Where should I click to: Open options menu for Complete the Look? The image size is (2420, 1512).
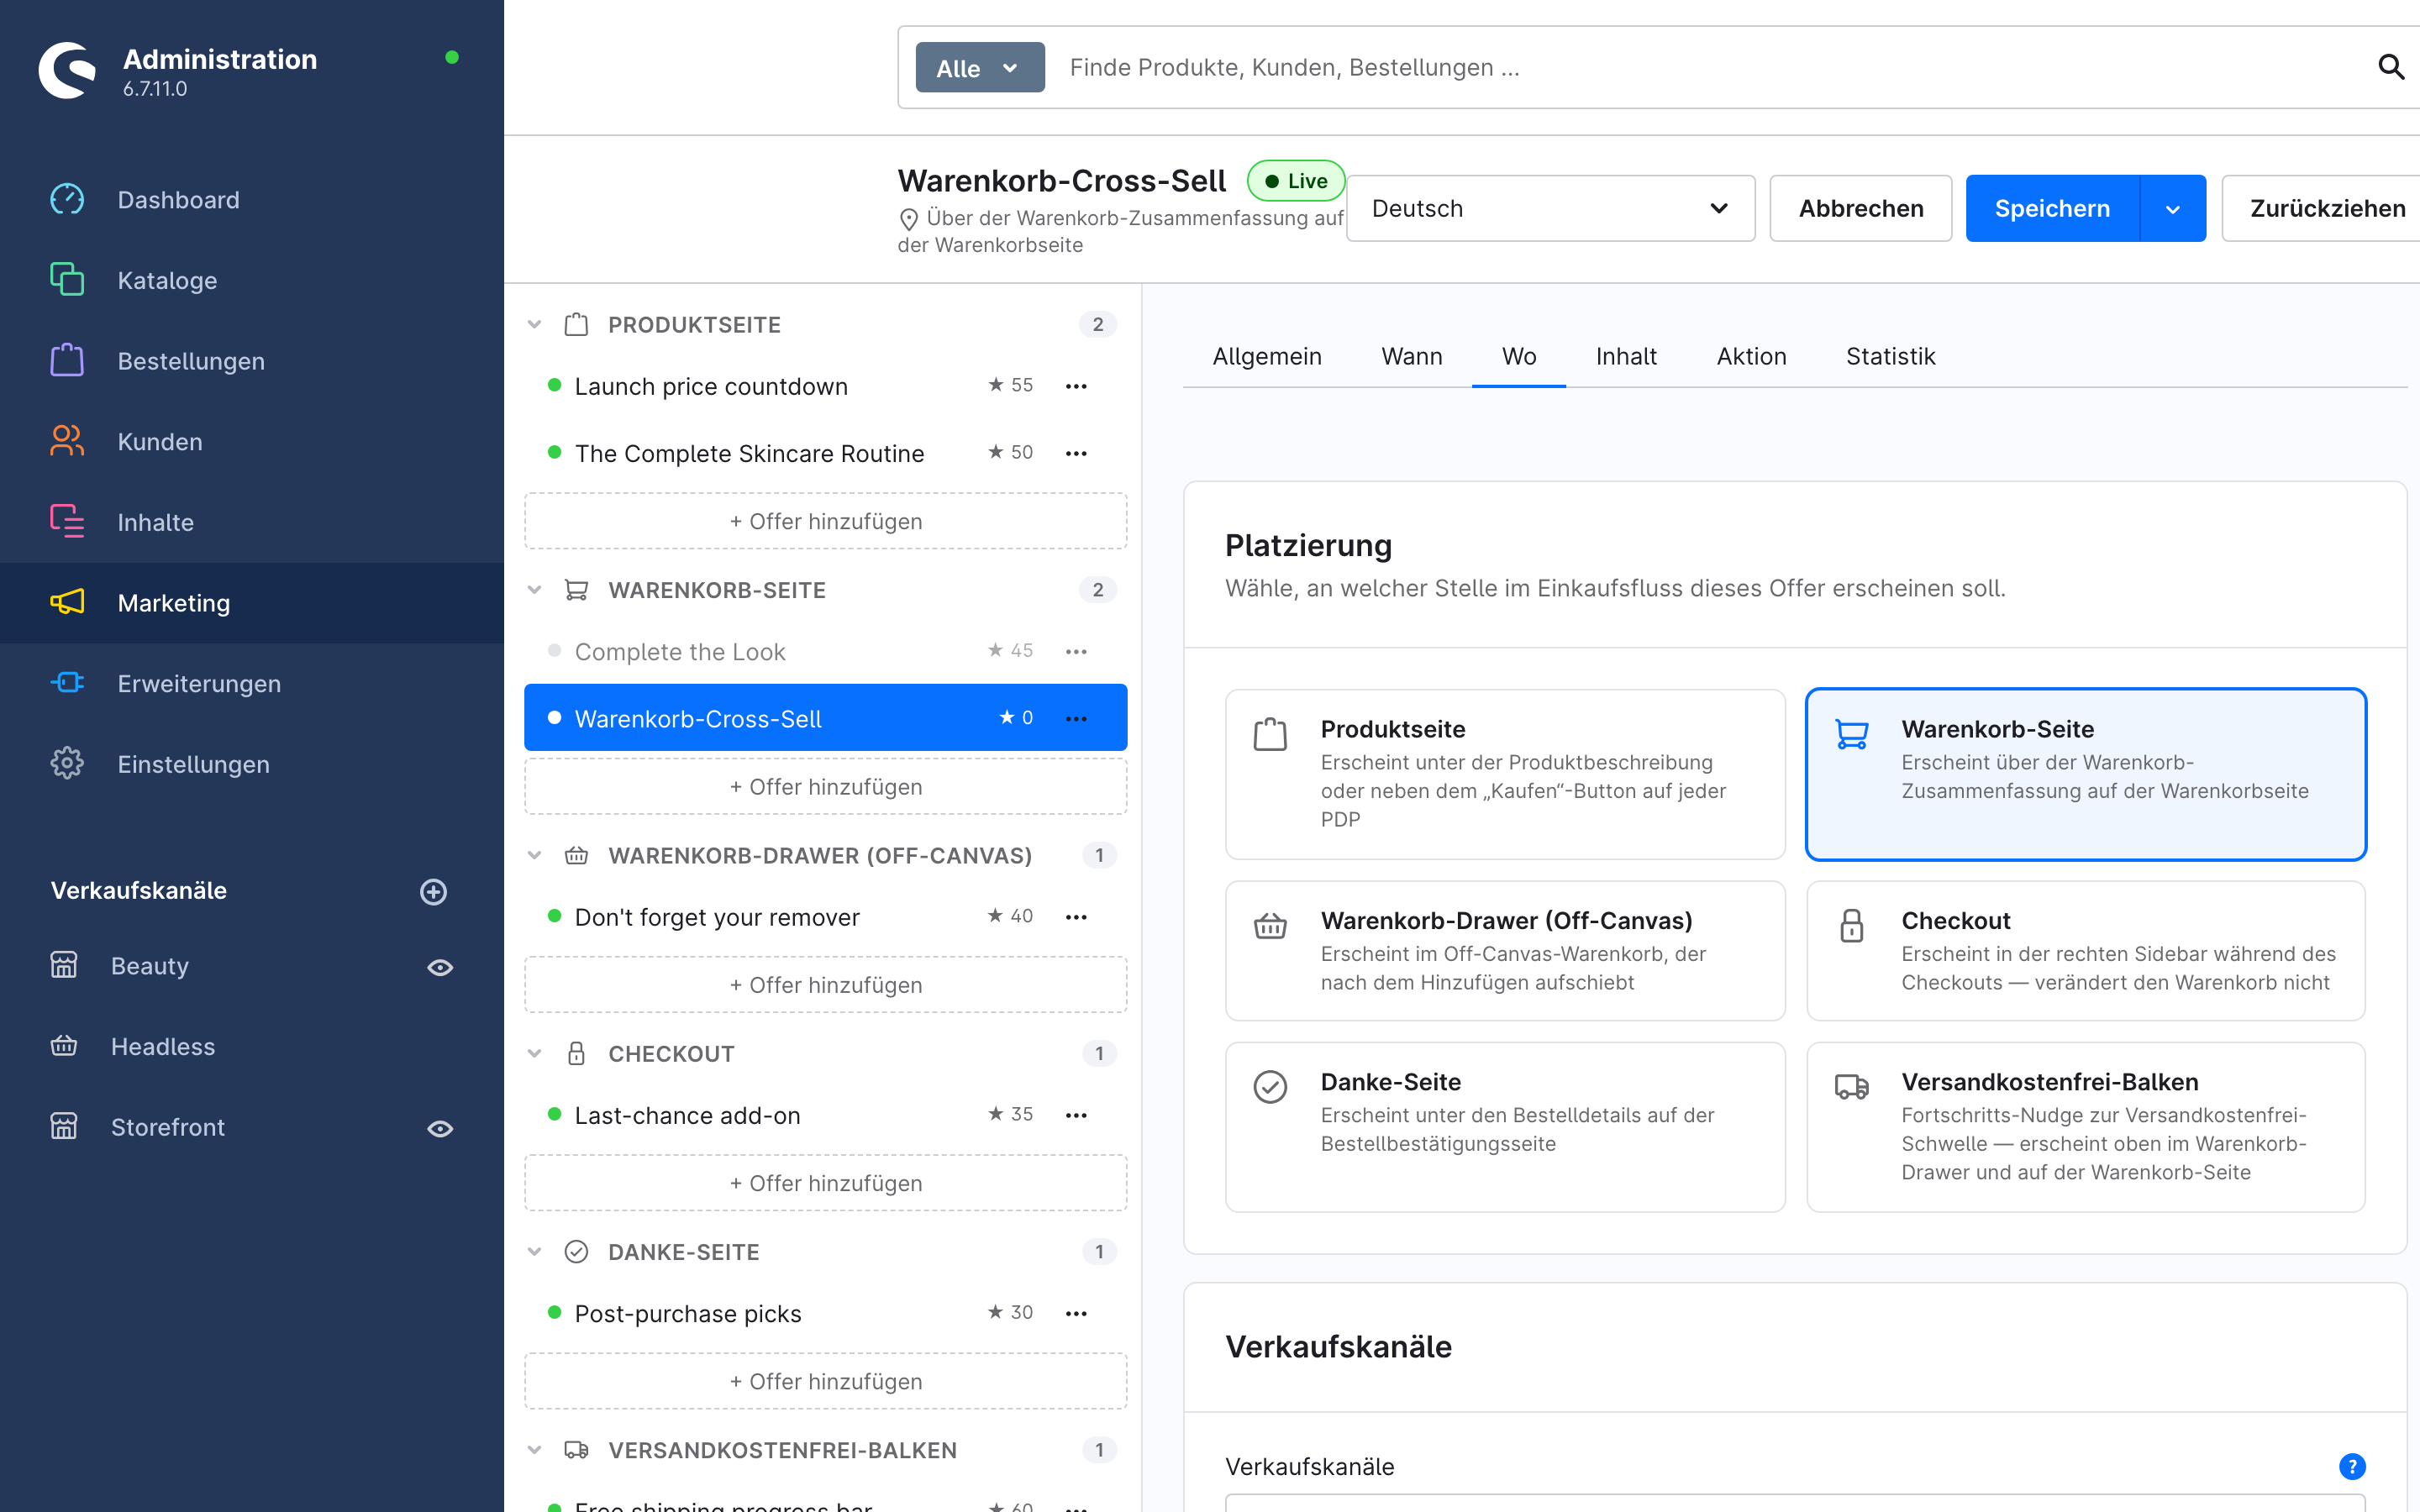[1076, 652]
